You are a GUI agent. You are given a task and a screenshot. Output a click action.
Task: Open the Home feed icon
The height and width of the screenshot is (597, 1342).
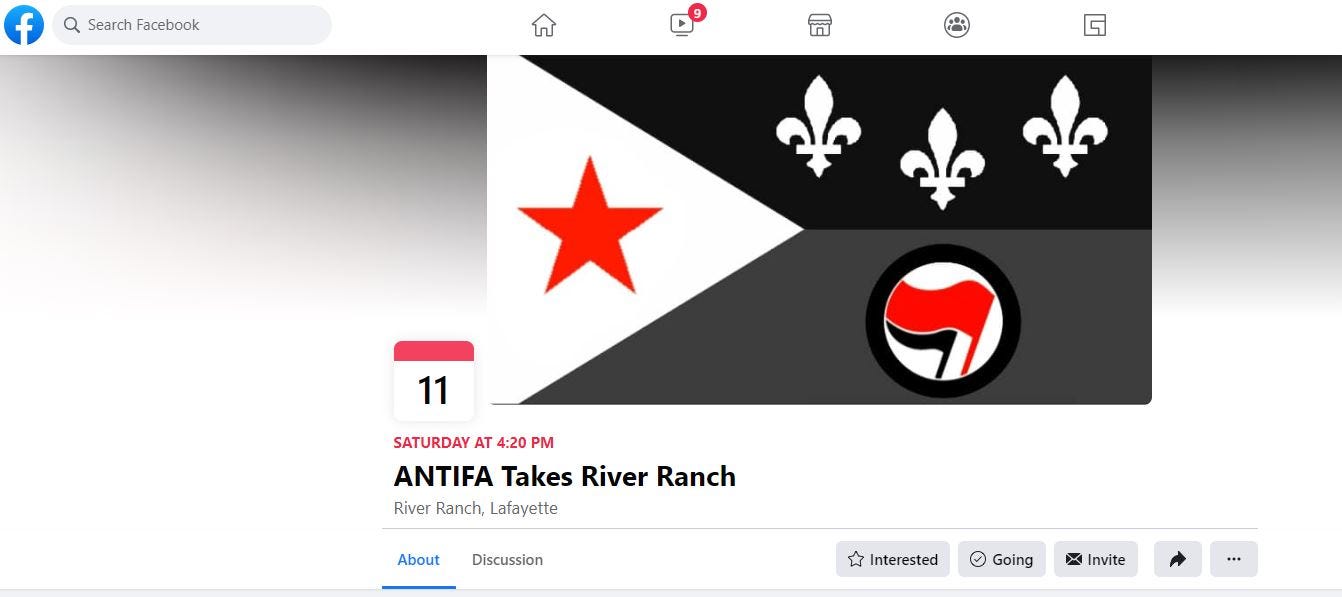click(543, 25)
